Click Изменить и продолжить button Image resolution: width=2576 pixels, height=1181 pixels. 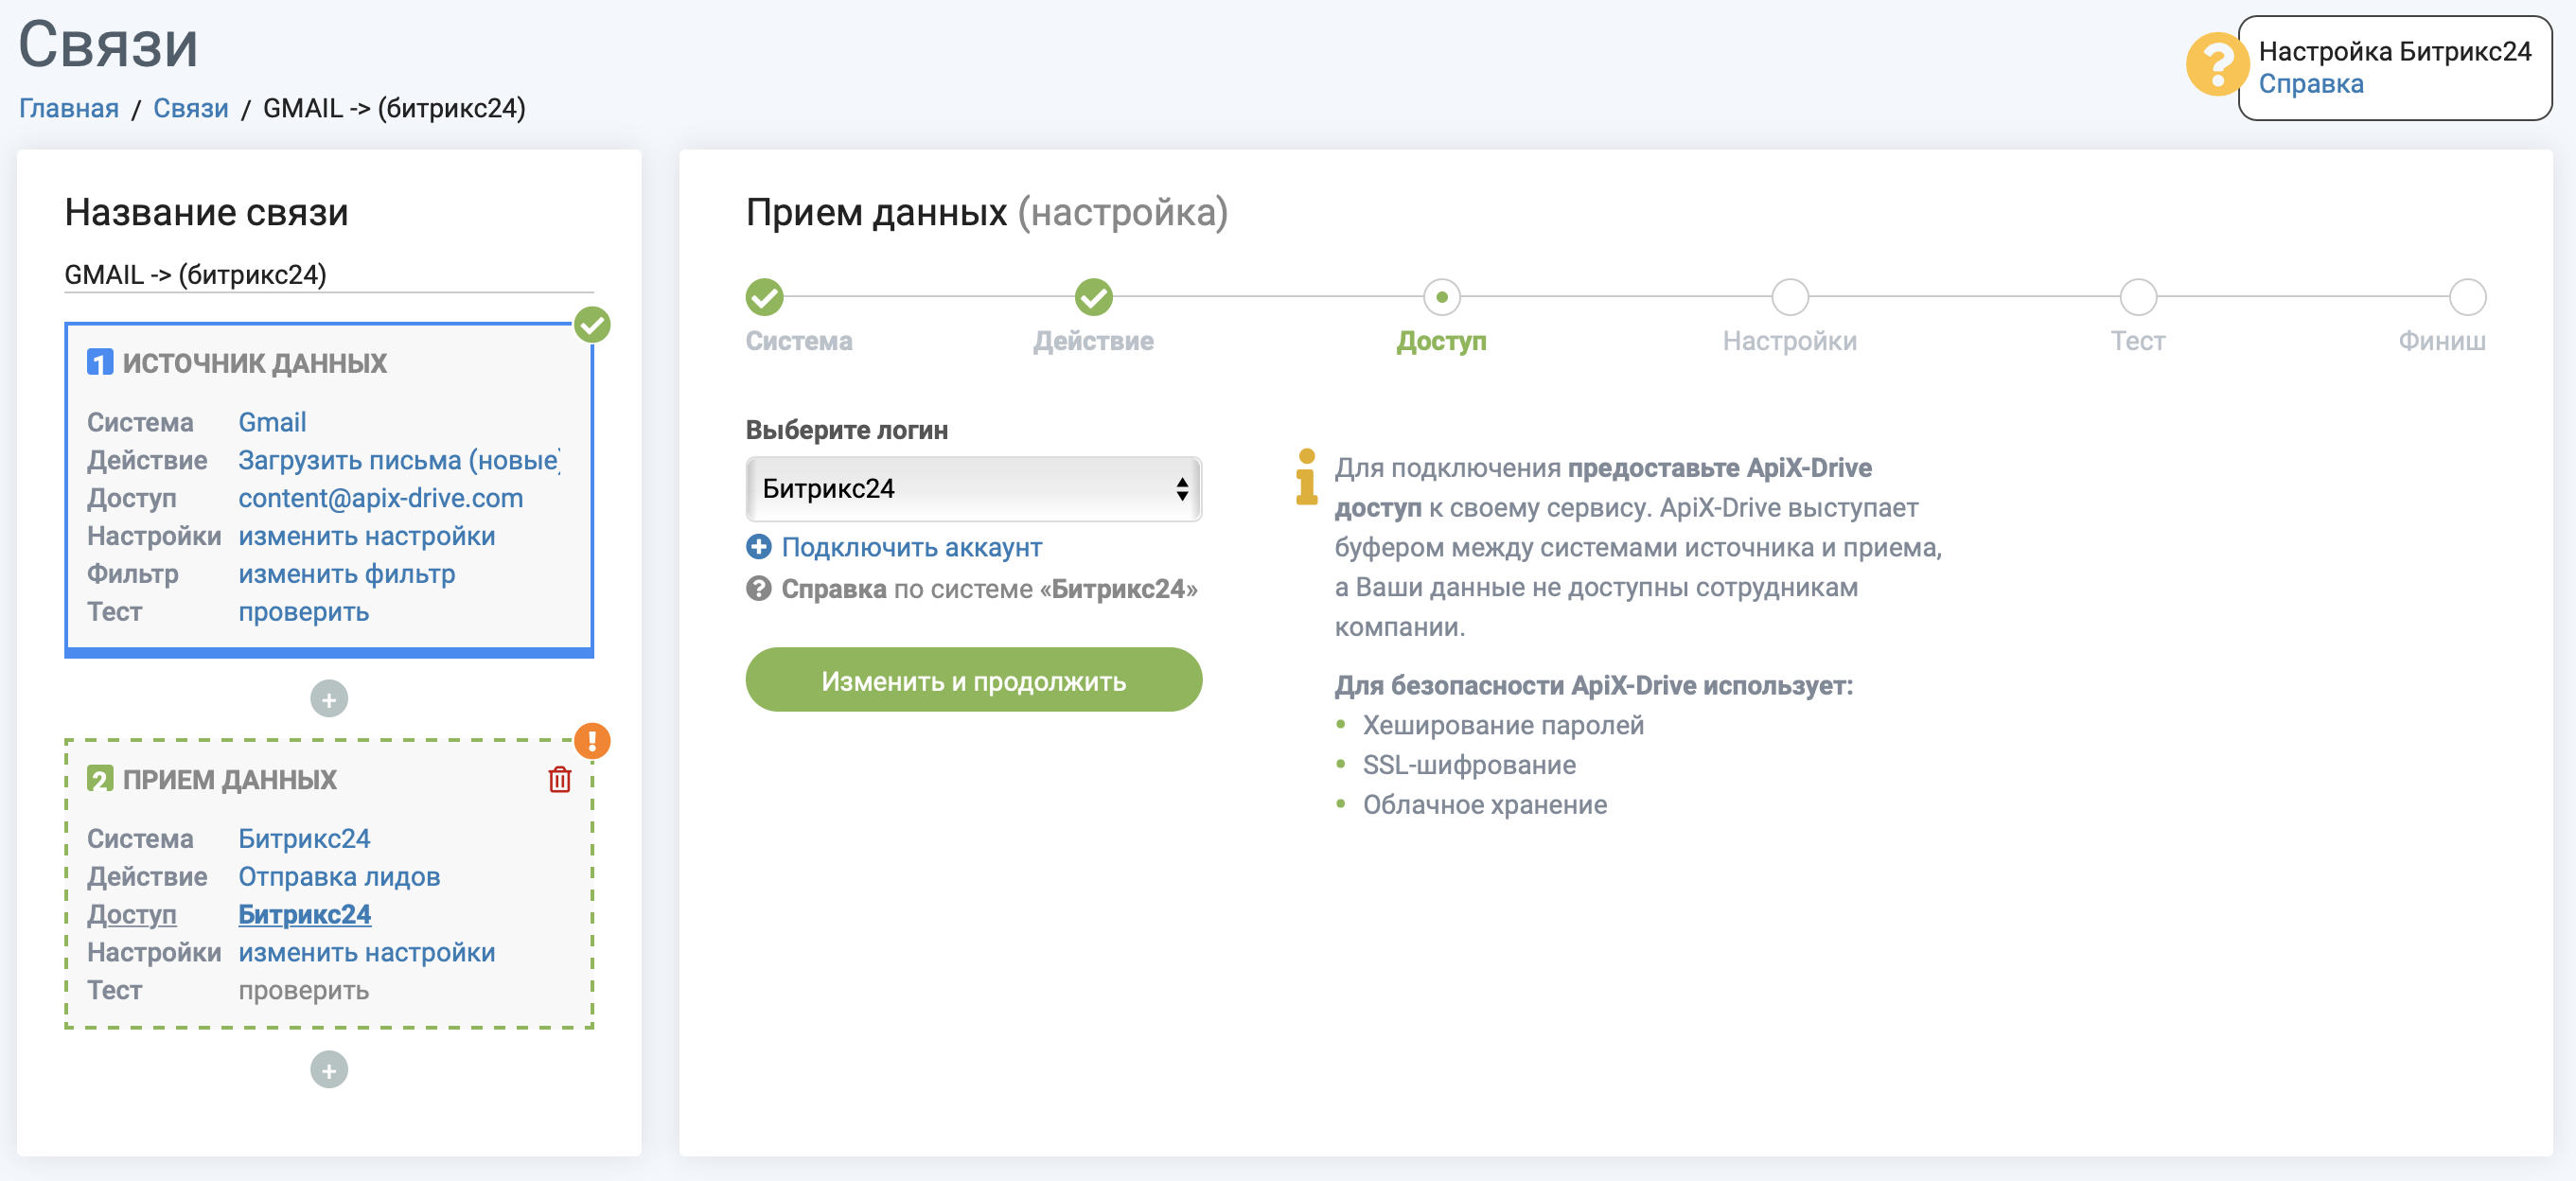coord(973,680)
